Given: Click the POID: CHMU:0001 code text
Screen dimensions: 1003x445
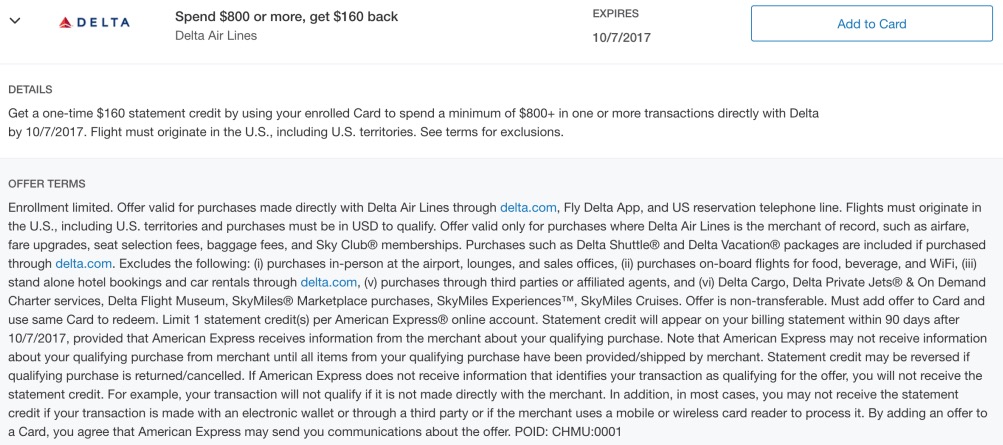Looking at the screenshot, I should (568, 431).
